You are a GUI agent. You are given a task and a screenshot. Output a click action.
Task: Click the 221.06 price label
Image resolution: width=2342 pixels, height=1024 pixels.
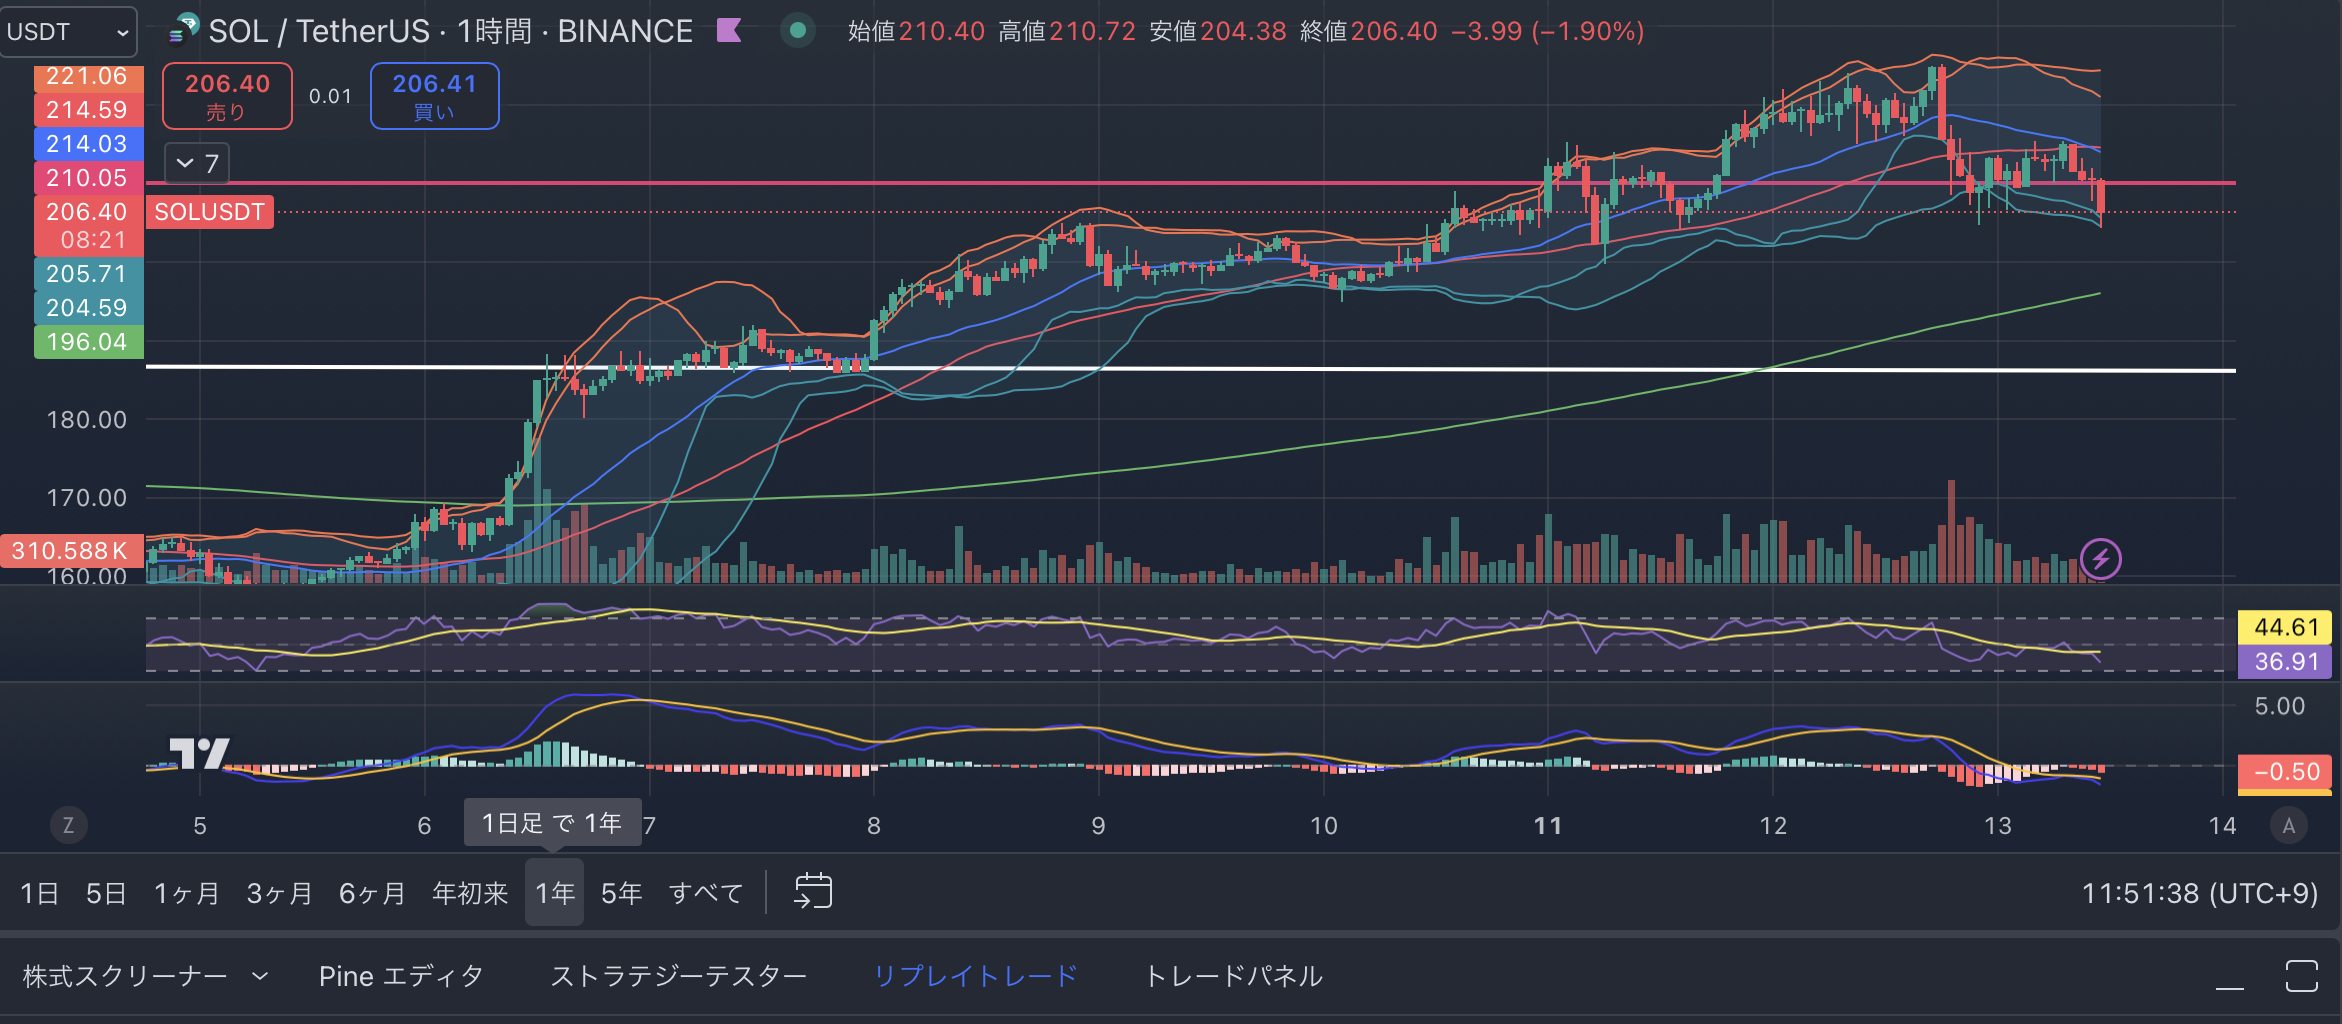click(88, 77)
